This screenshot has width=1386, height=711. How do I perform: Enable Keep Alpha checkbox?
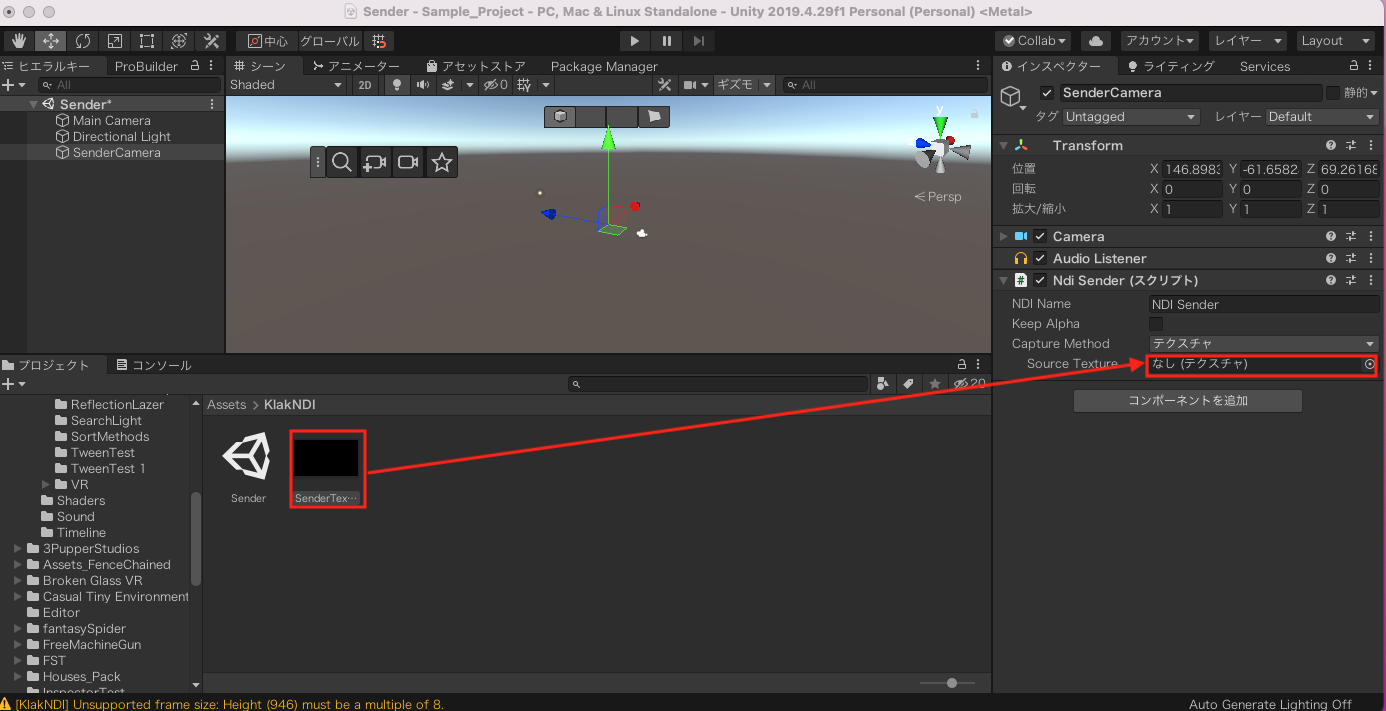pyautogui.click(x=1156, y=324)
